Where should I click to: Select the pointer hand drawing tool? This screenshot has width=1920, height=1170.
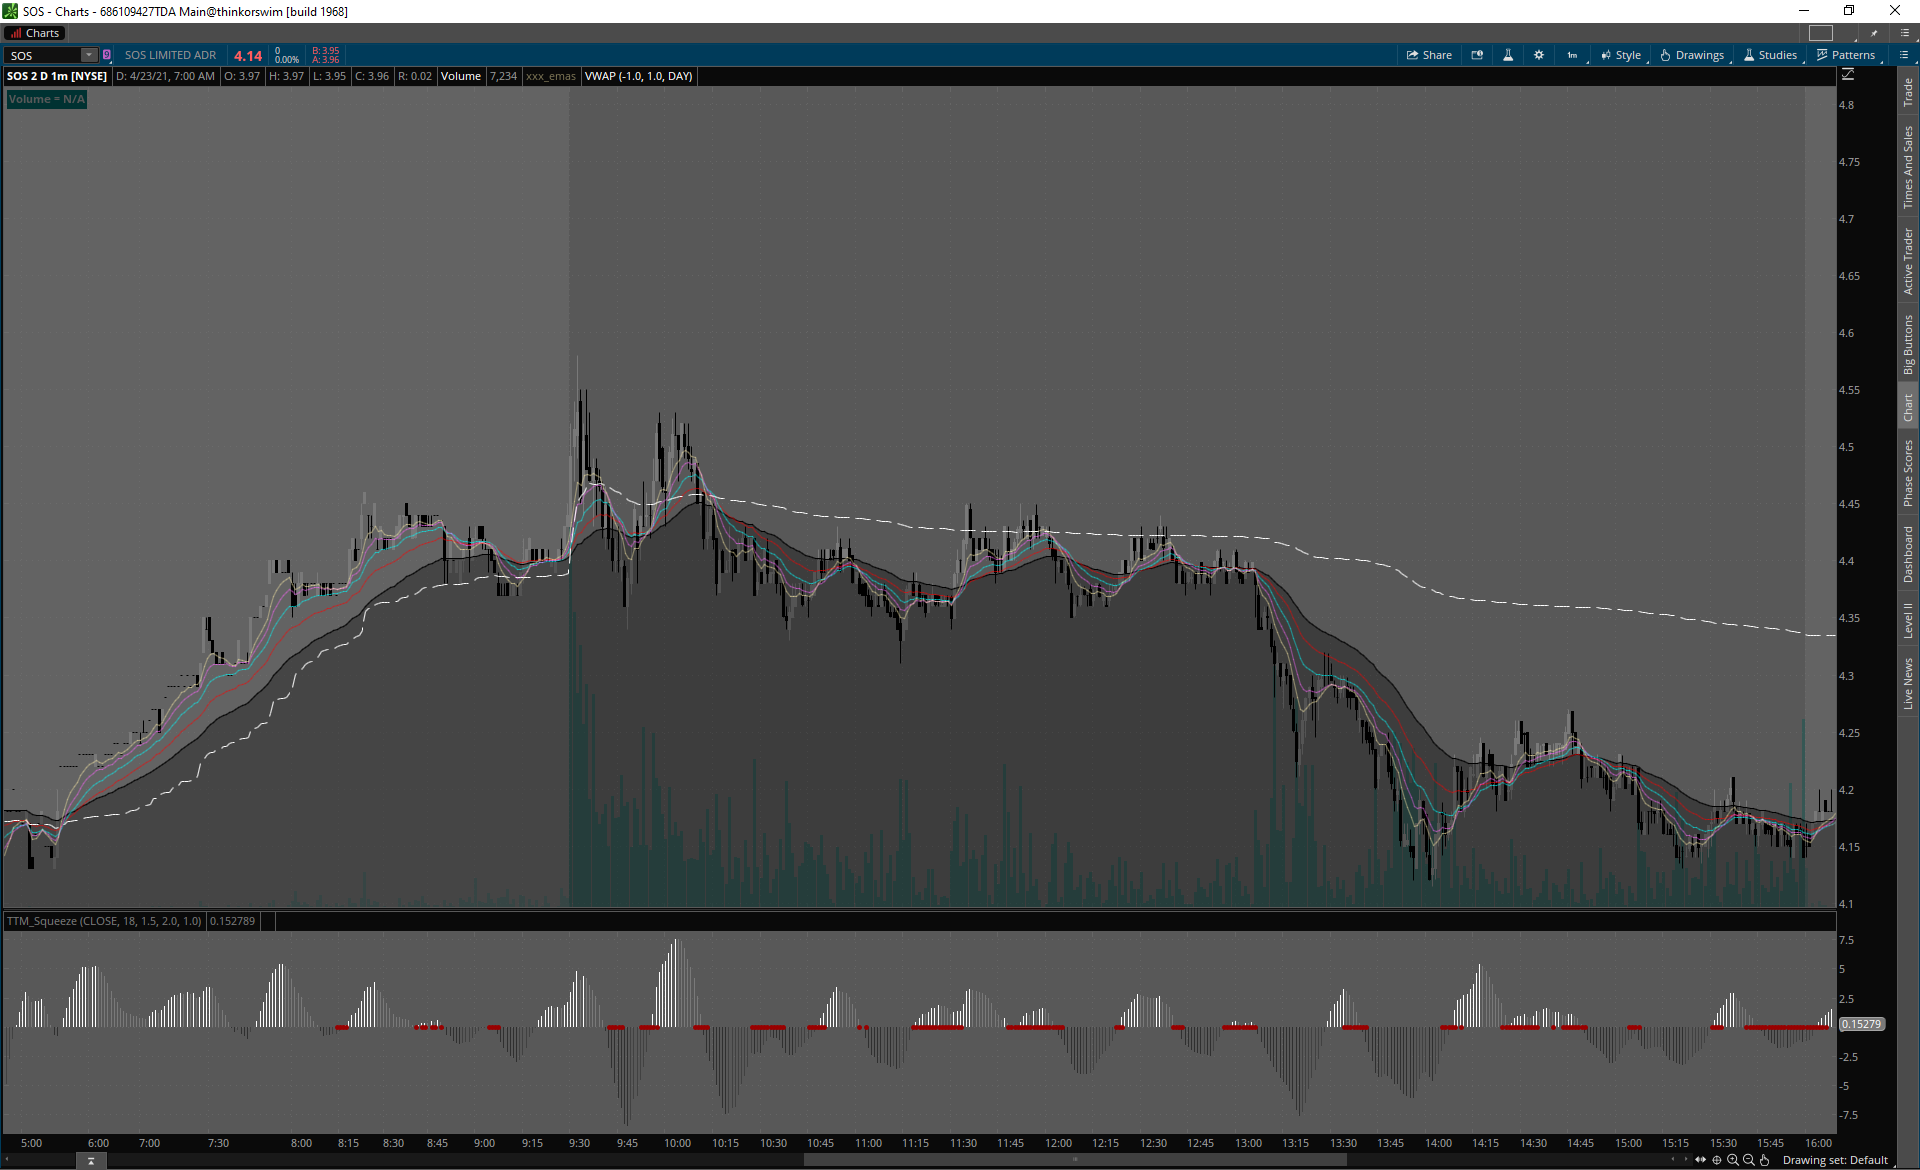[x=1765, y=1160]
